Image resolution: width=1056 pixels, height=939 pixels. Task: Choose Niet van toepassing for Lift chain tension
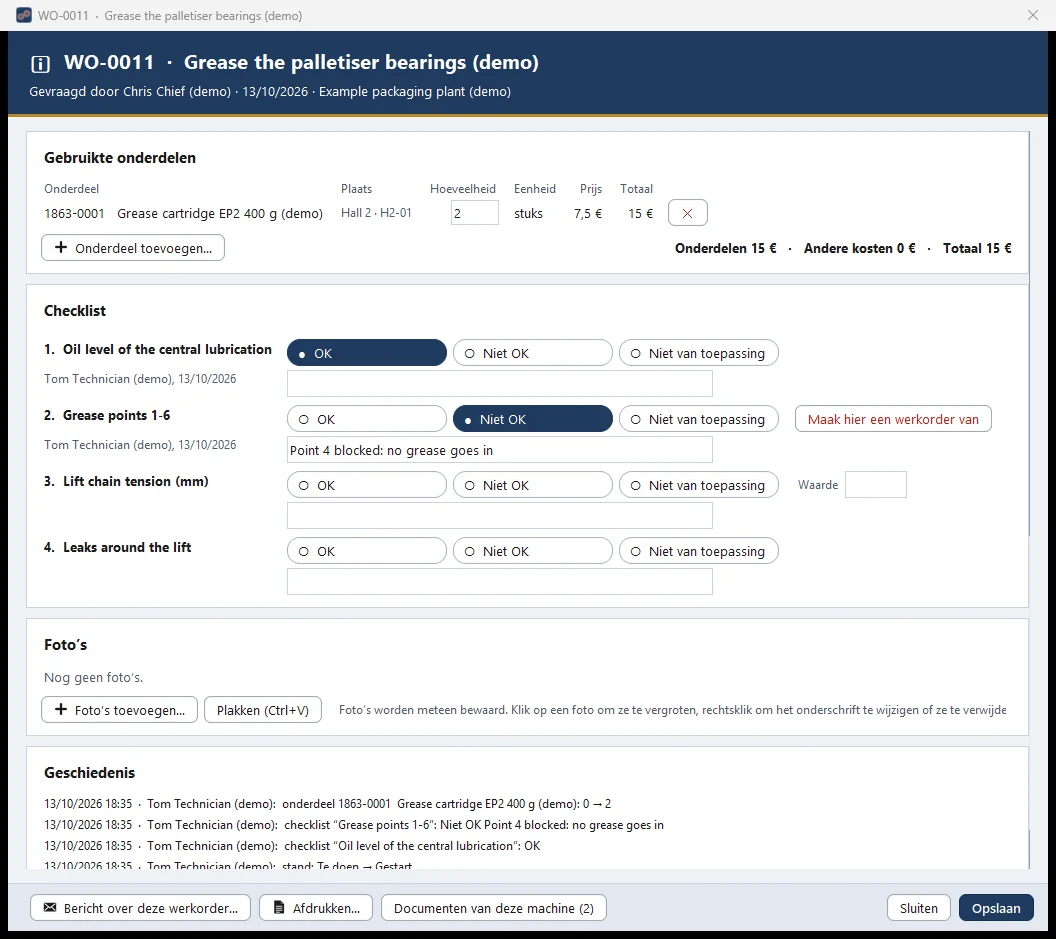698,485
